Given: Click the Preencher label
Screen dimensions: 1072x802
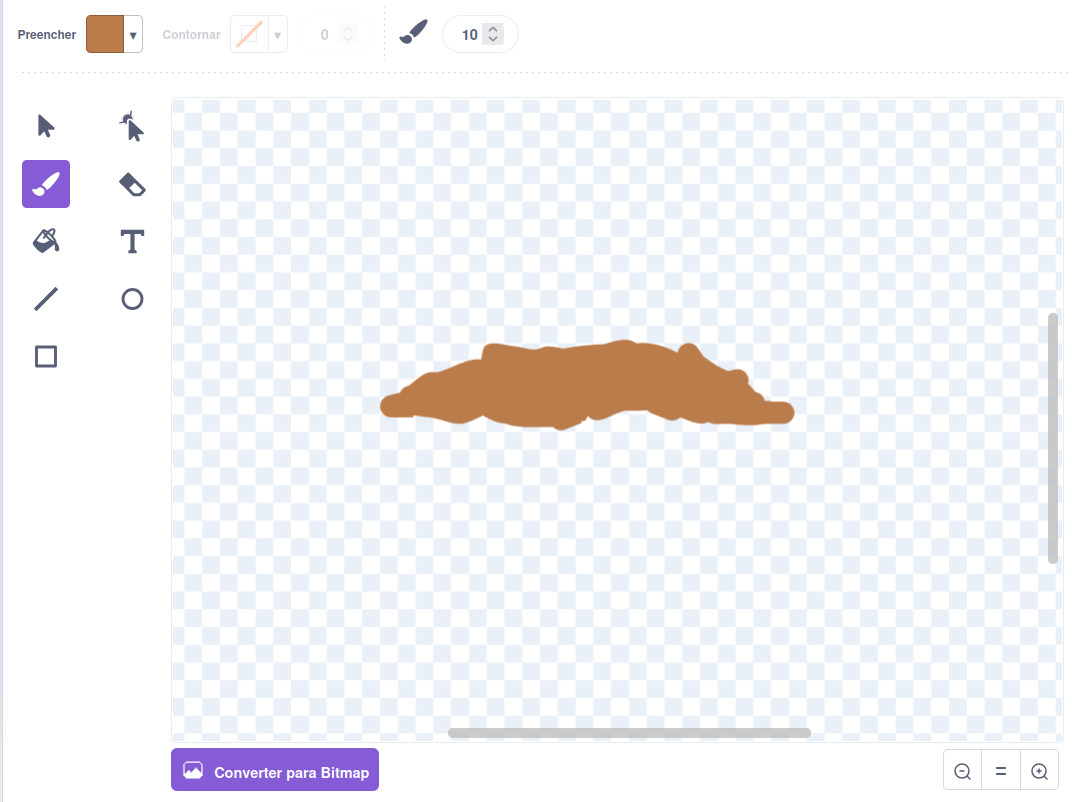Looking at the screenshot, I should click(x=46, y=35).
